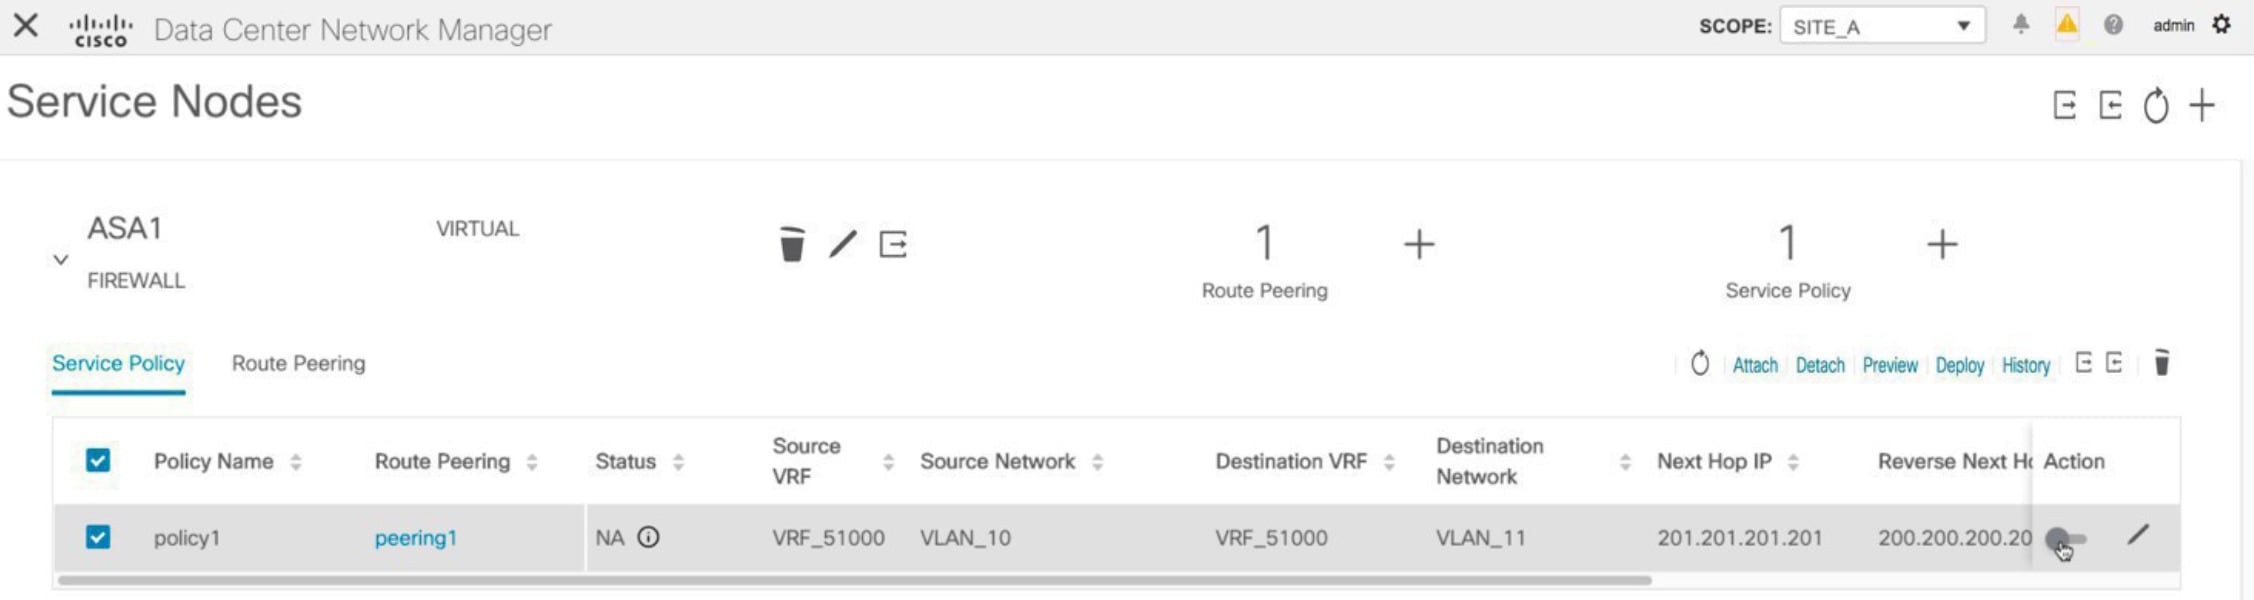Switch to the Route Peering tab

pyautogui.click(x=298, y=363)
